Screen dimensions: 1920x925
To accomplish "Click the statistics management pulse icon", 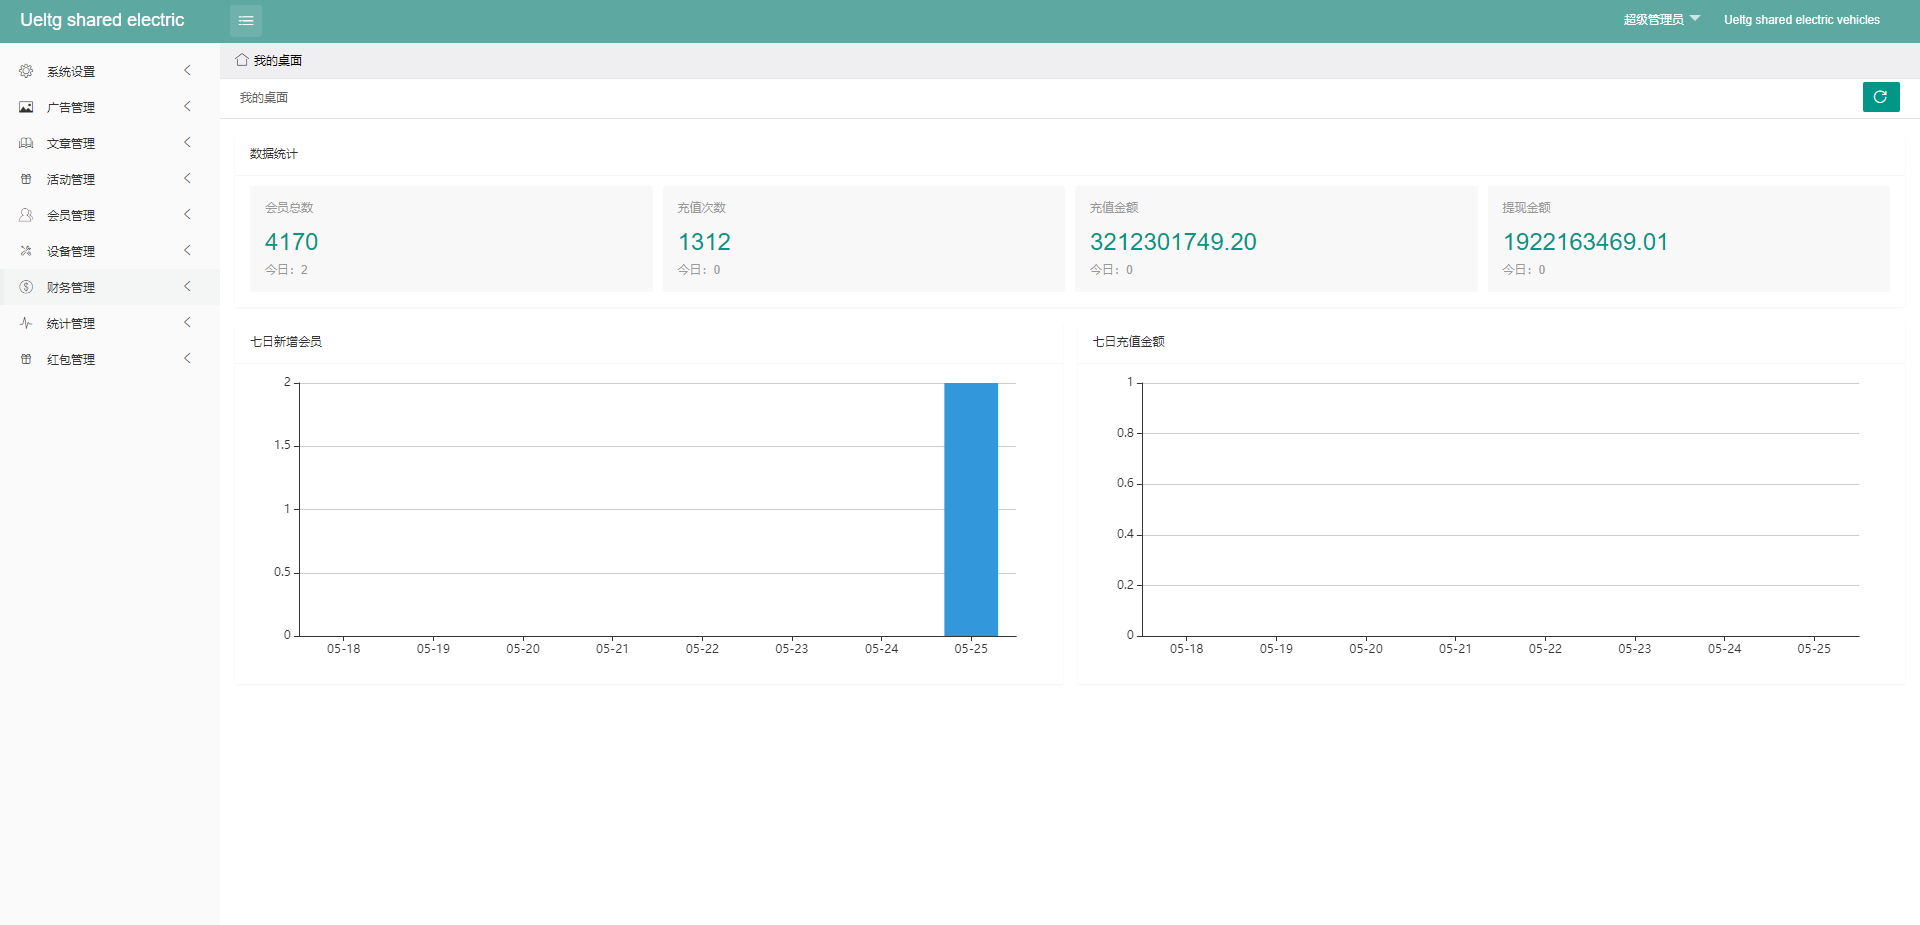I will [x=26, y=323].
